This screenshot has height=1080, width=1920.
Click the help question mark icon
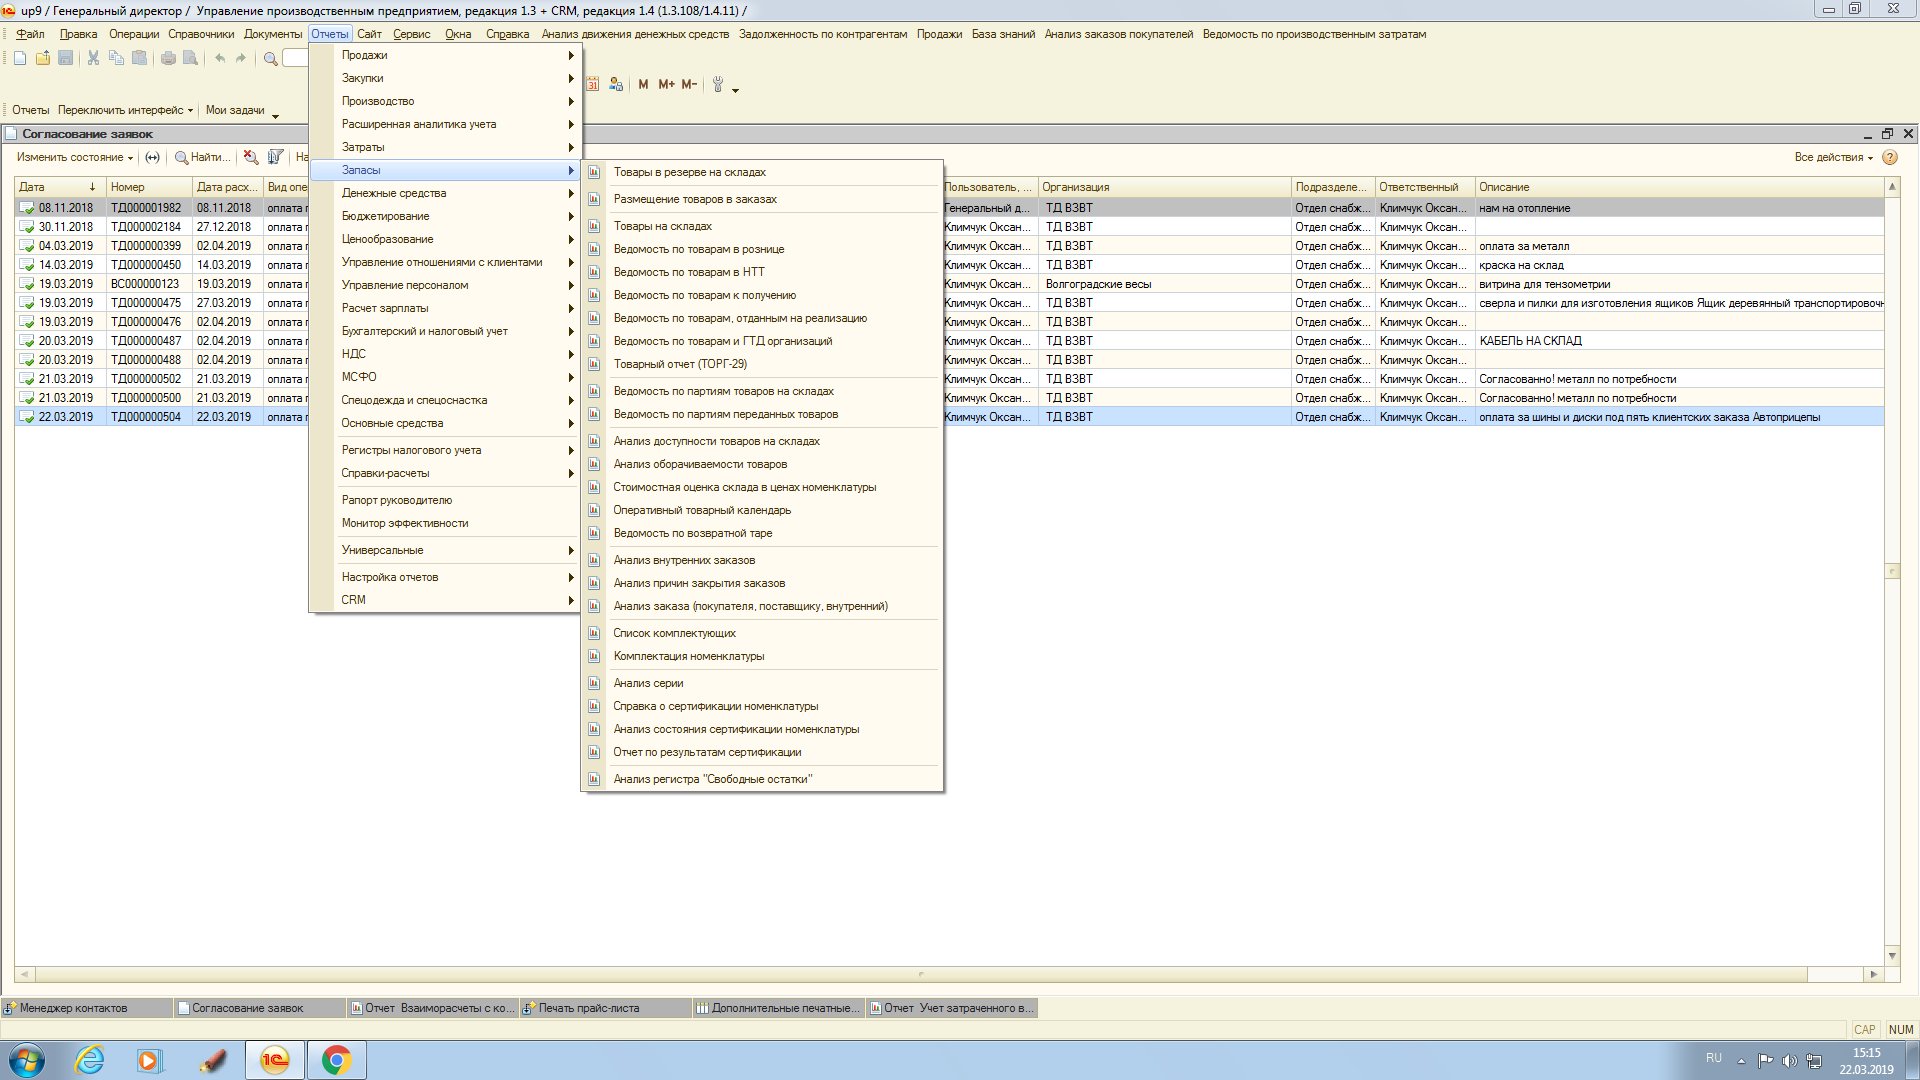click(x=1890, y=157)
